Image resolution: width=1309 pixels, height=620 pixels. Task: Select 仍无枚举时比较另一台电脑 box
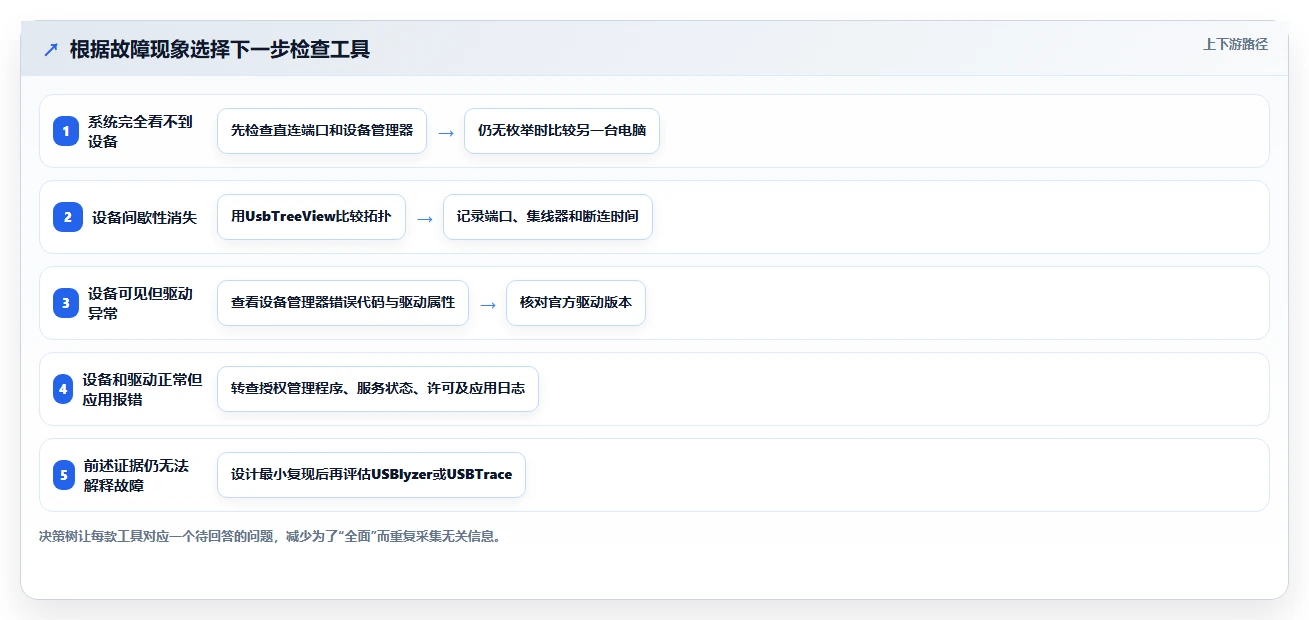(x=562, y=131)
